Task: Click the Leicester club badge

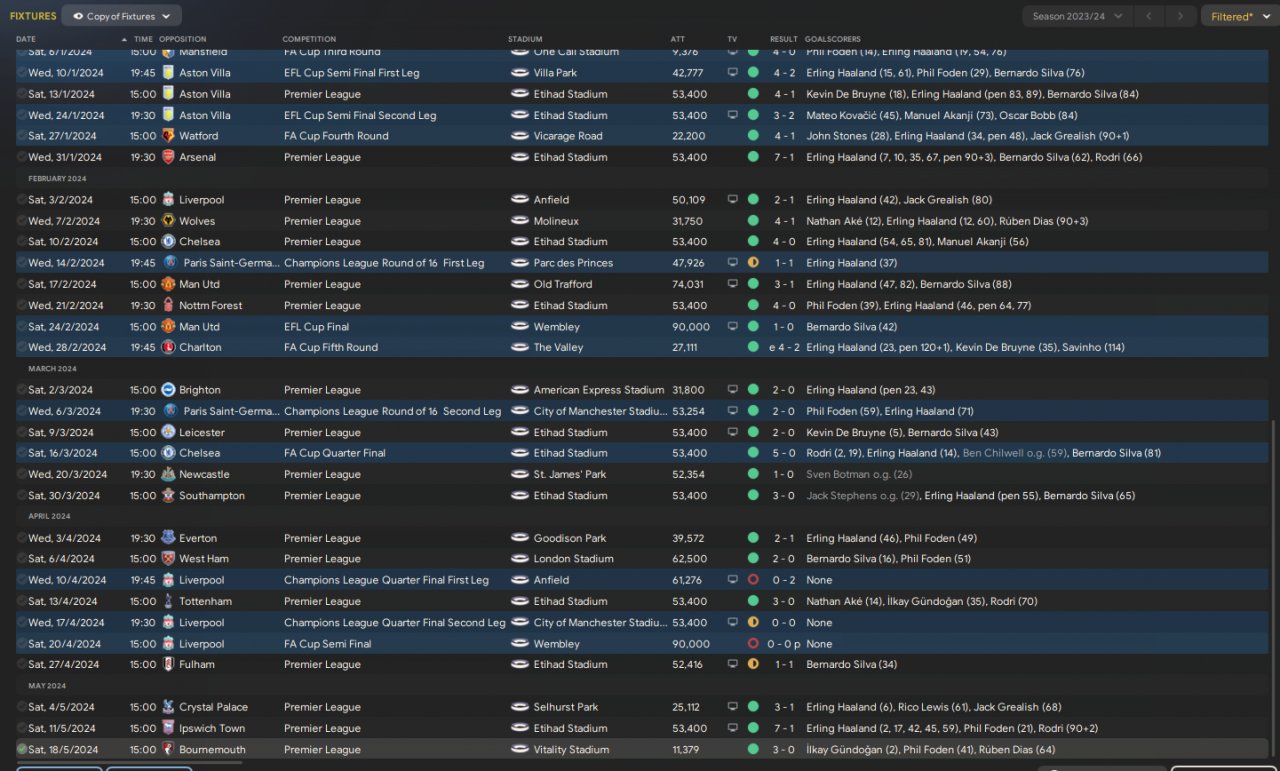Action: (167, 432)
